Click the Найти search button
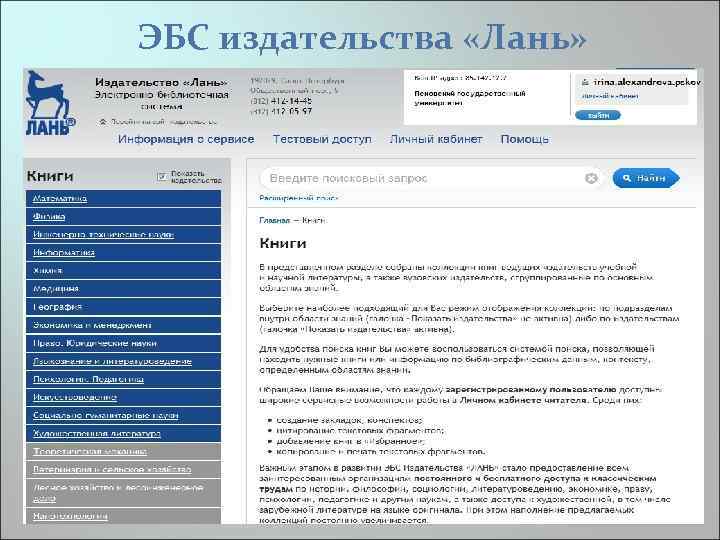720x540 pixels. click(646, 178)
